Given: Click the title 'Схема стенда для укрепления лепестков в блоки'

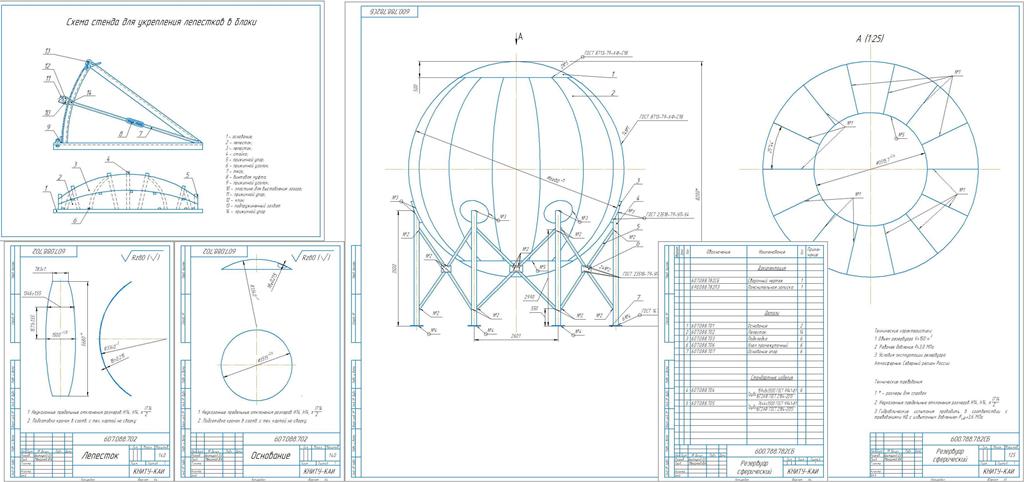Looking at the screenshot, I should [161, 22].
